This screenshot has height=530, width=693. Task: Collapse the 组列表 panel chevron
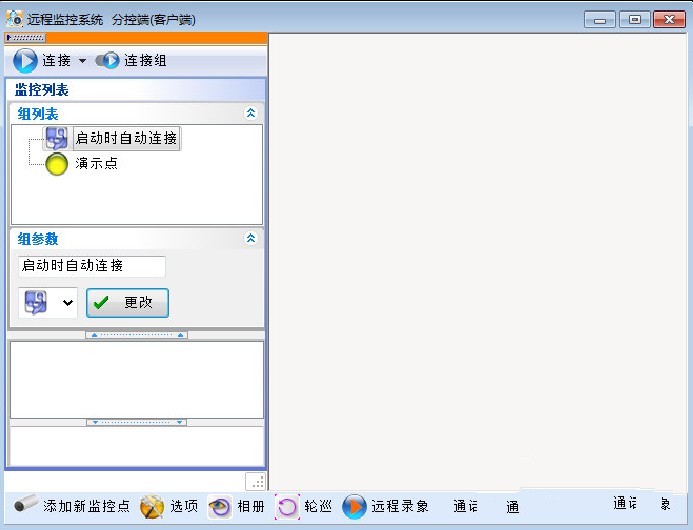(x=251, y=114)
